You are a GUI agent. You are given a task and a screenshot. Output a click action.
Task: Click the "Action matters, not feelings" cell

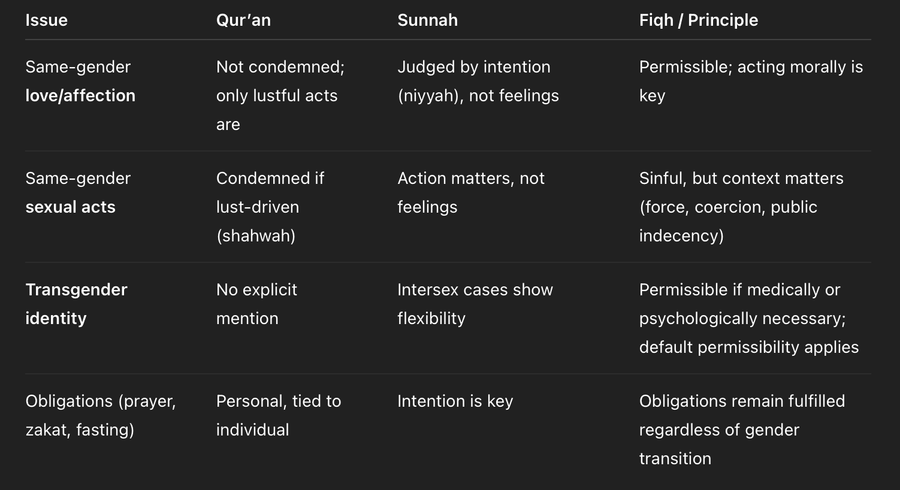[470, 192]
